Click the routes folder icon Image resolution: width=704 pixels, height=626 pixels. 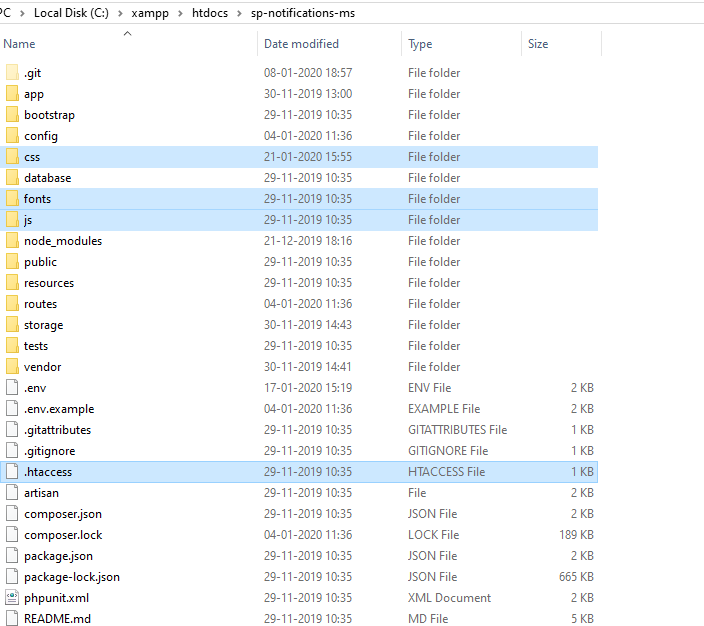point(12,304)
